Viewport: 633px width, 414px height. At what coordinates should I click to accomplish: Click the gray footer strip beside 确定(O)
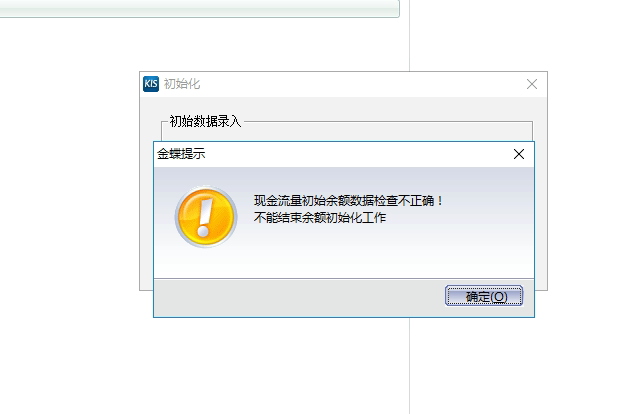coord(299,297)
